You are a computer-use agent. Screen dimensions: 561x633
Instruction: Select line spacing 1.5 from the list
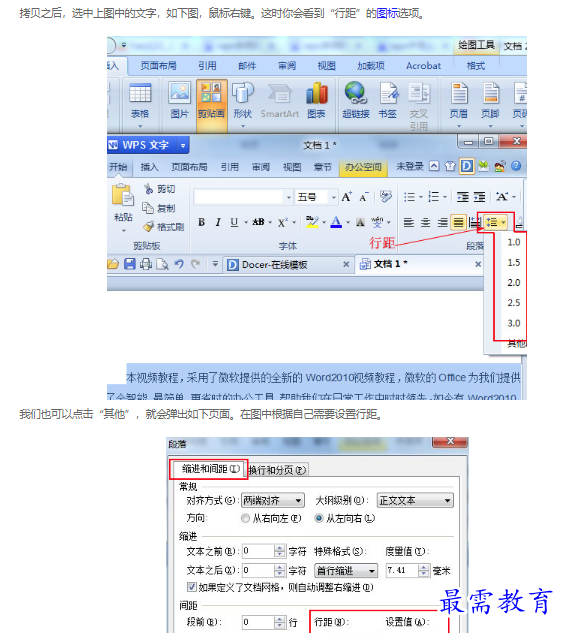point(513,262)
